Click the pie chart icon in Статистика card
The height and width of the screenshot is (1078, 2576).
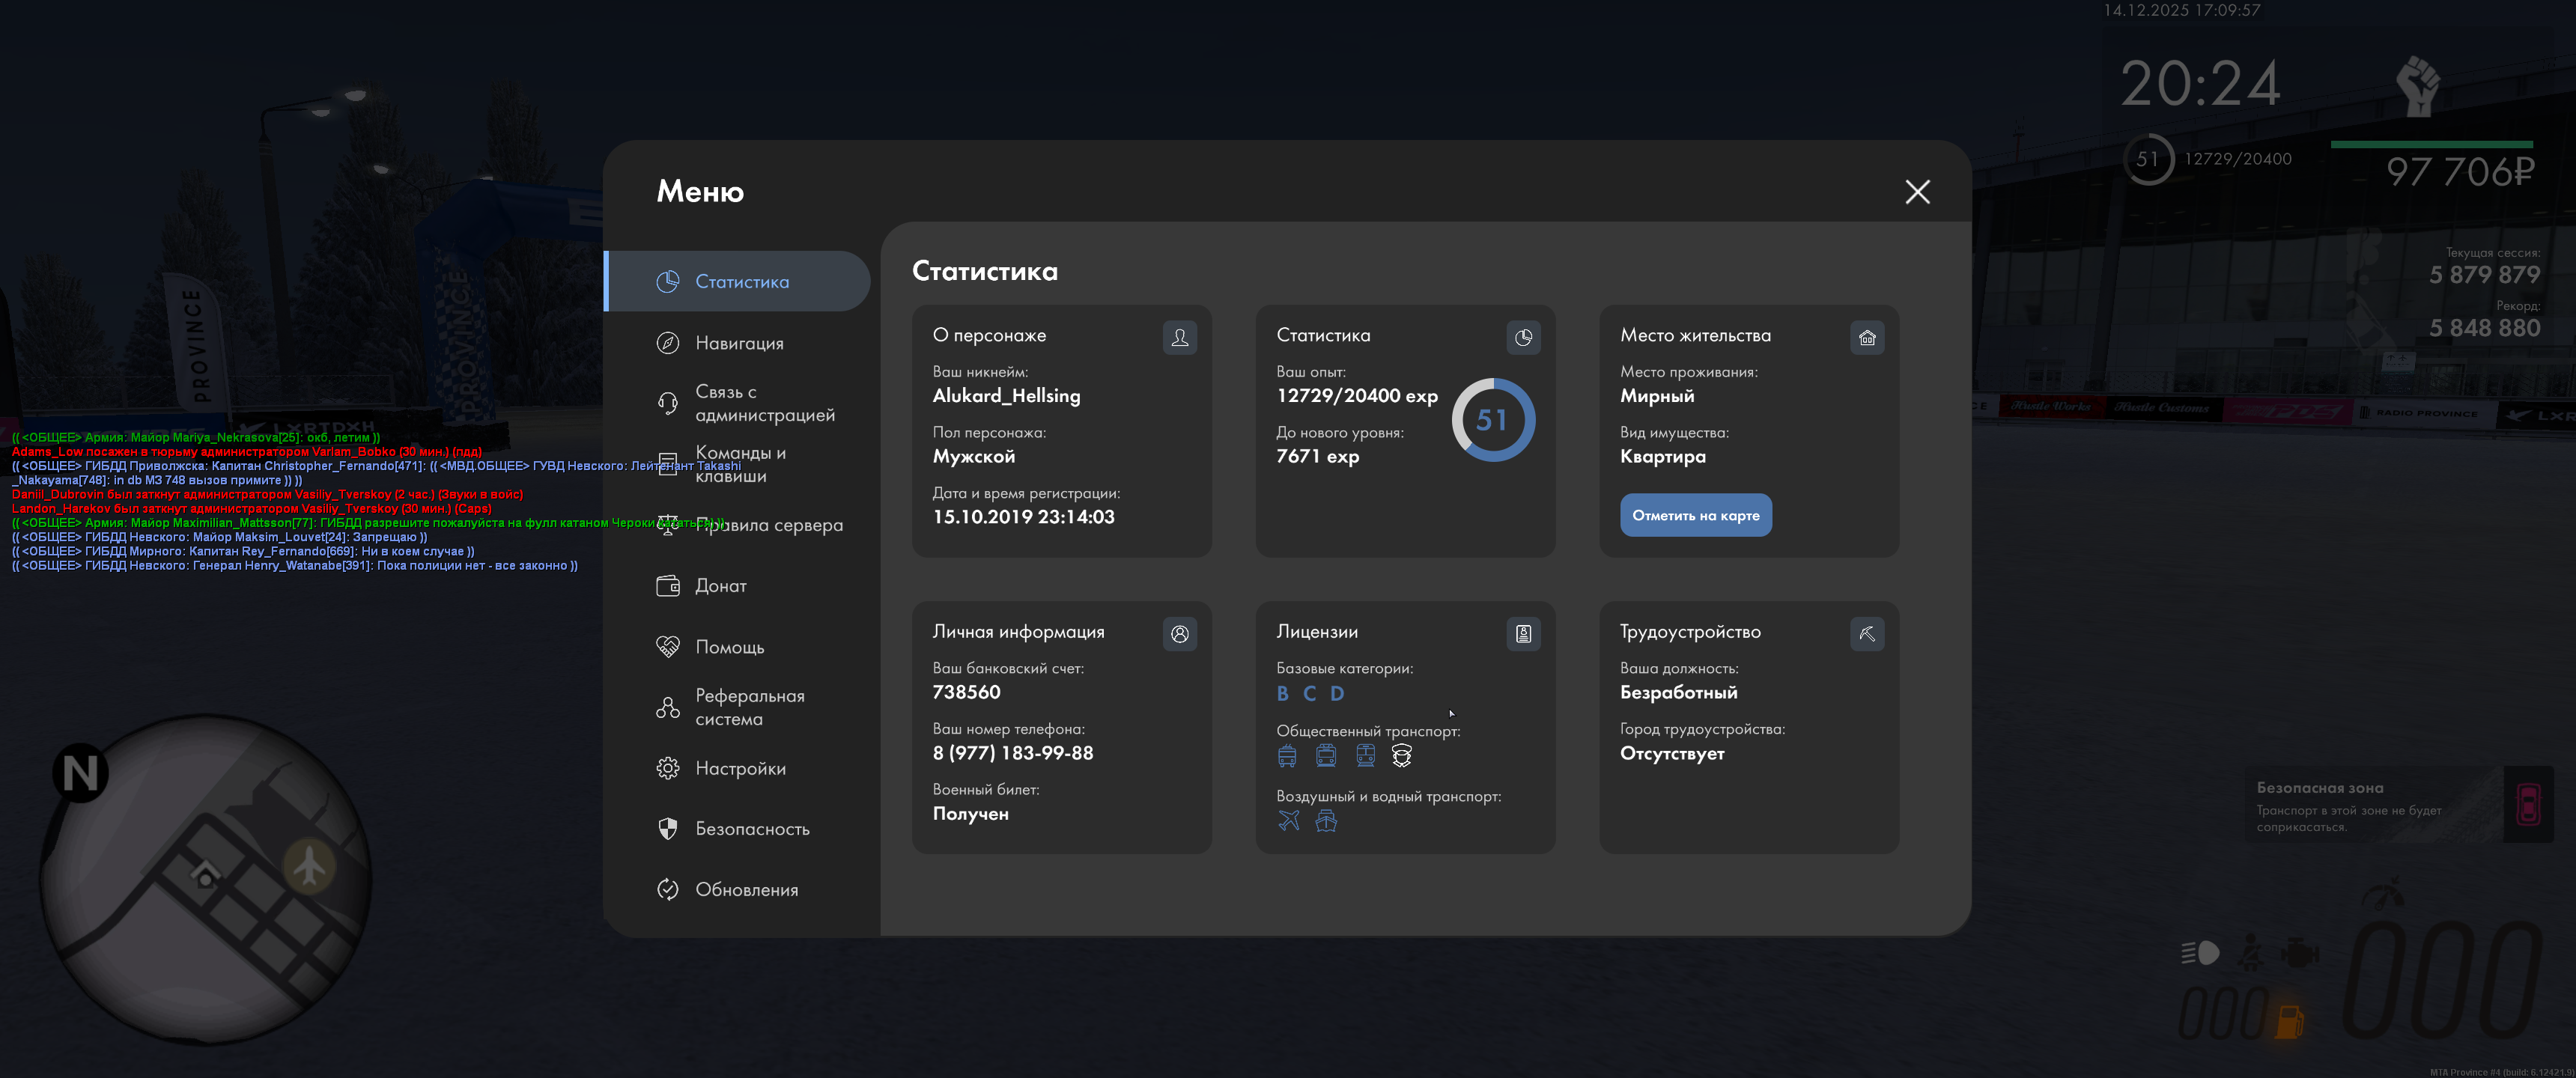1522,338
